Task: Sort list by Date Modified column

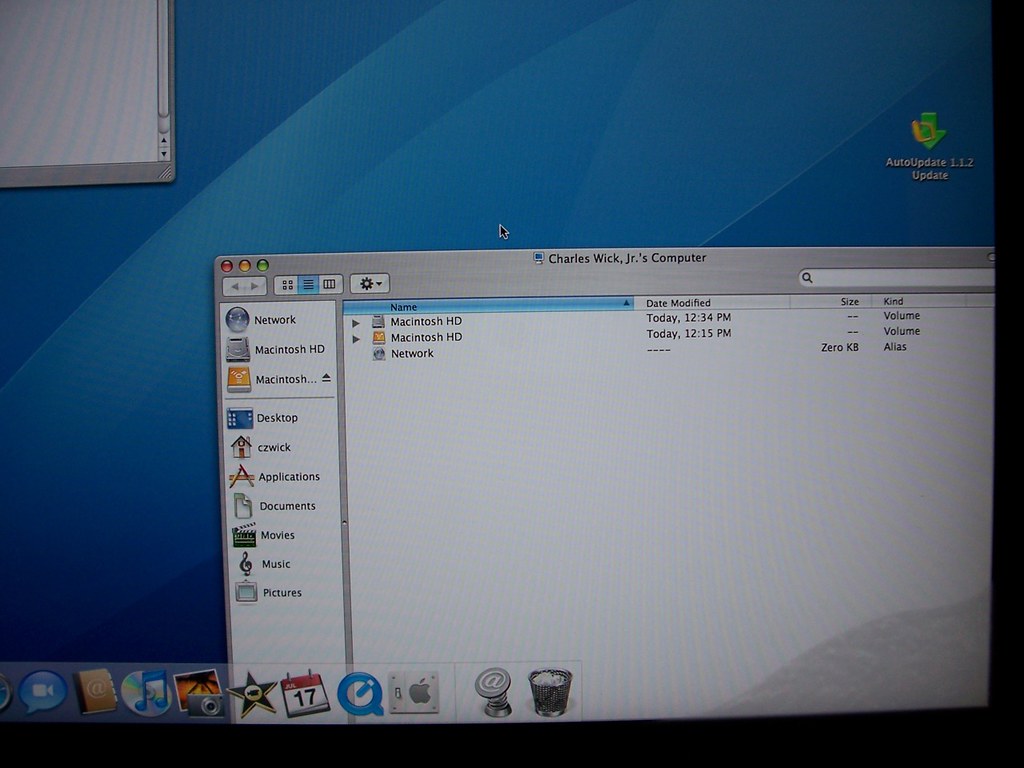Action: (x=712, y=302)
